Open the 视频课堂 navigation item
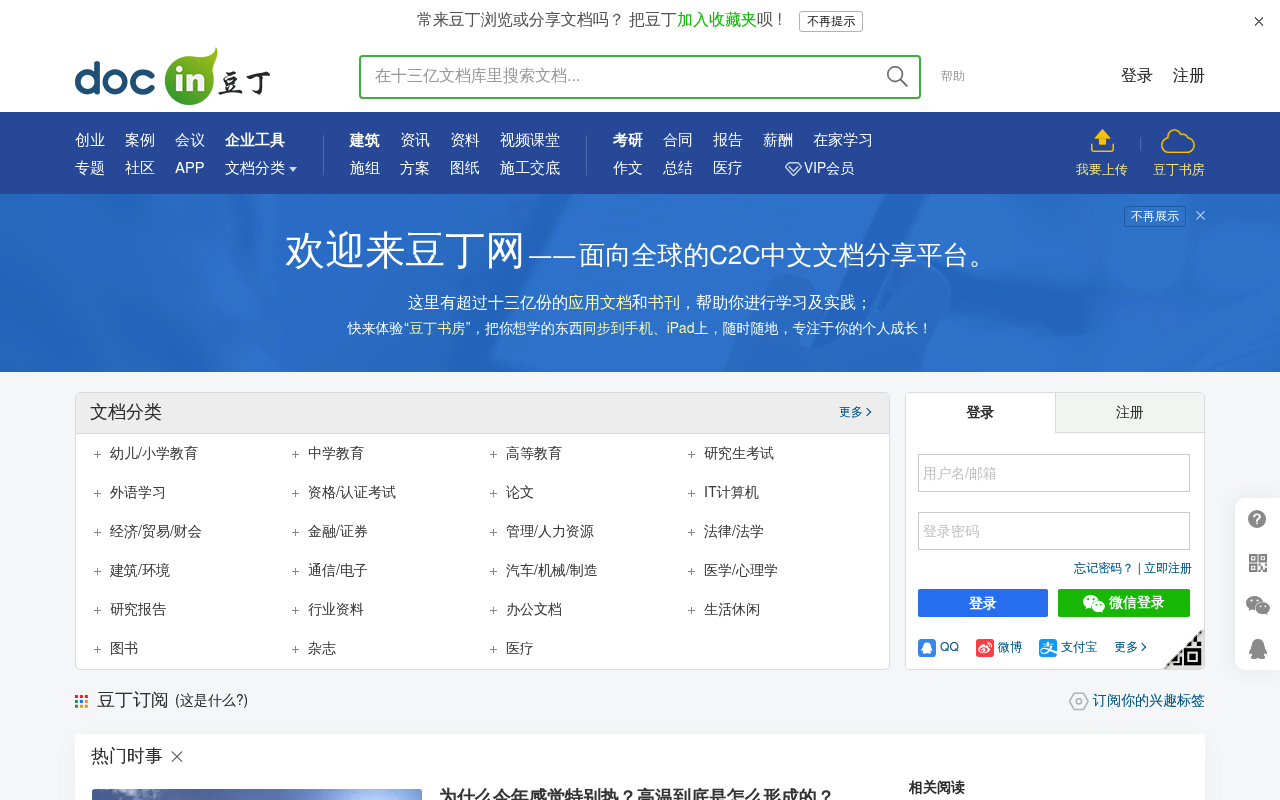The height and width of the screenshot is (800, 1280). tap(530, 141)
